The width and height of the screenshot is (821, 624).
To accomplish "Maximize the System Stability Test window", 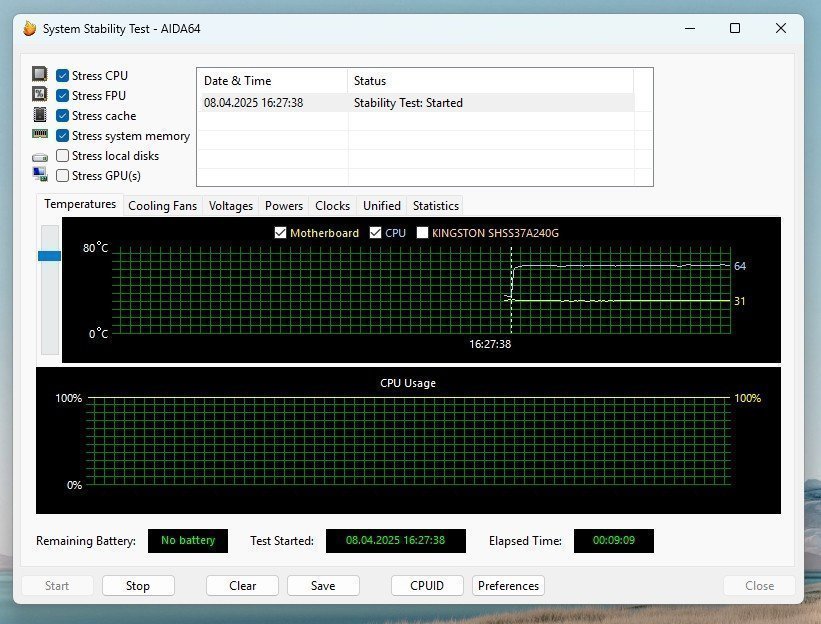I will [735, 28].
